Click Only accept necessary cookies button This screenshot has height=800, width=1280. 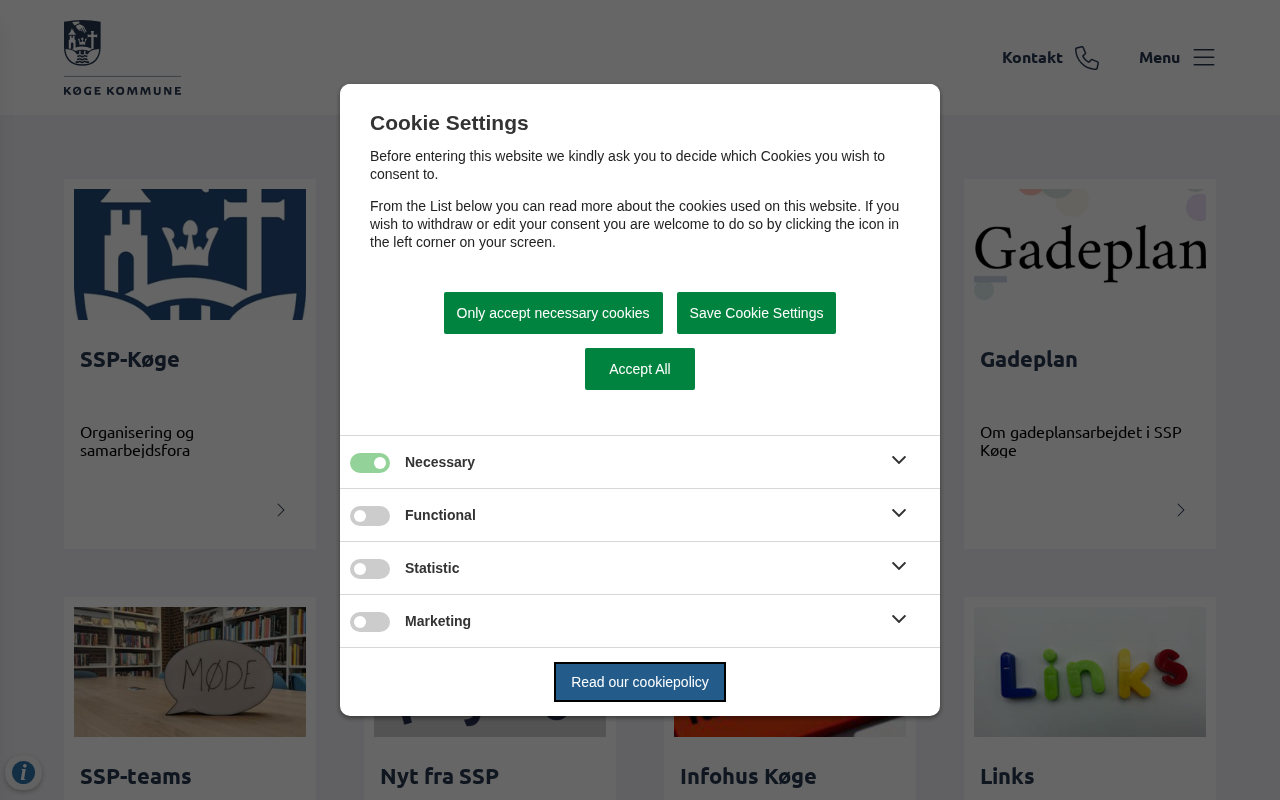553,313
